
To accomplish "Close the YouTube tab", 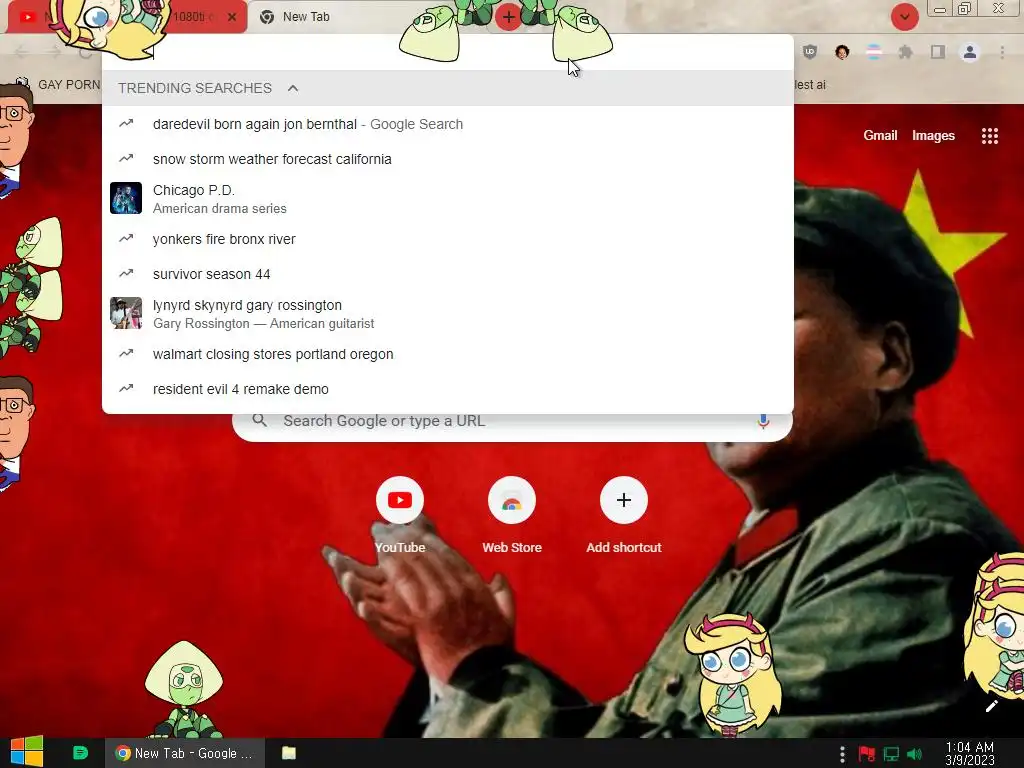I will pyautogui.click(x=232, y=17).
